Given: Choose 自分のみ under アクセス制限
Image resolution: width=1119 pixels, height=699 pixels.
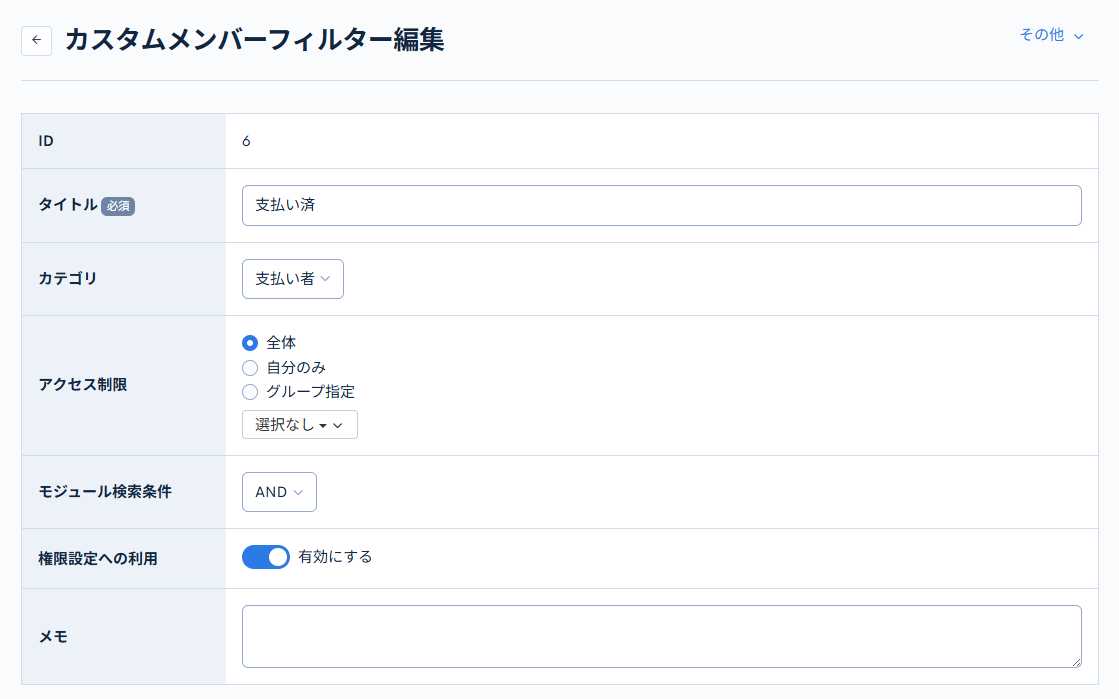Looking at the screenshot, I should (249, 368).
